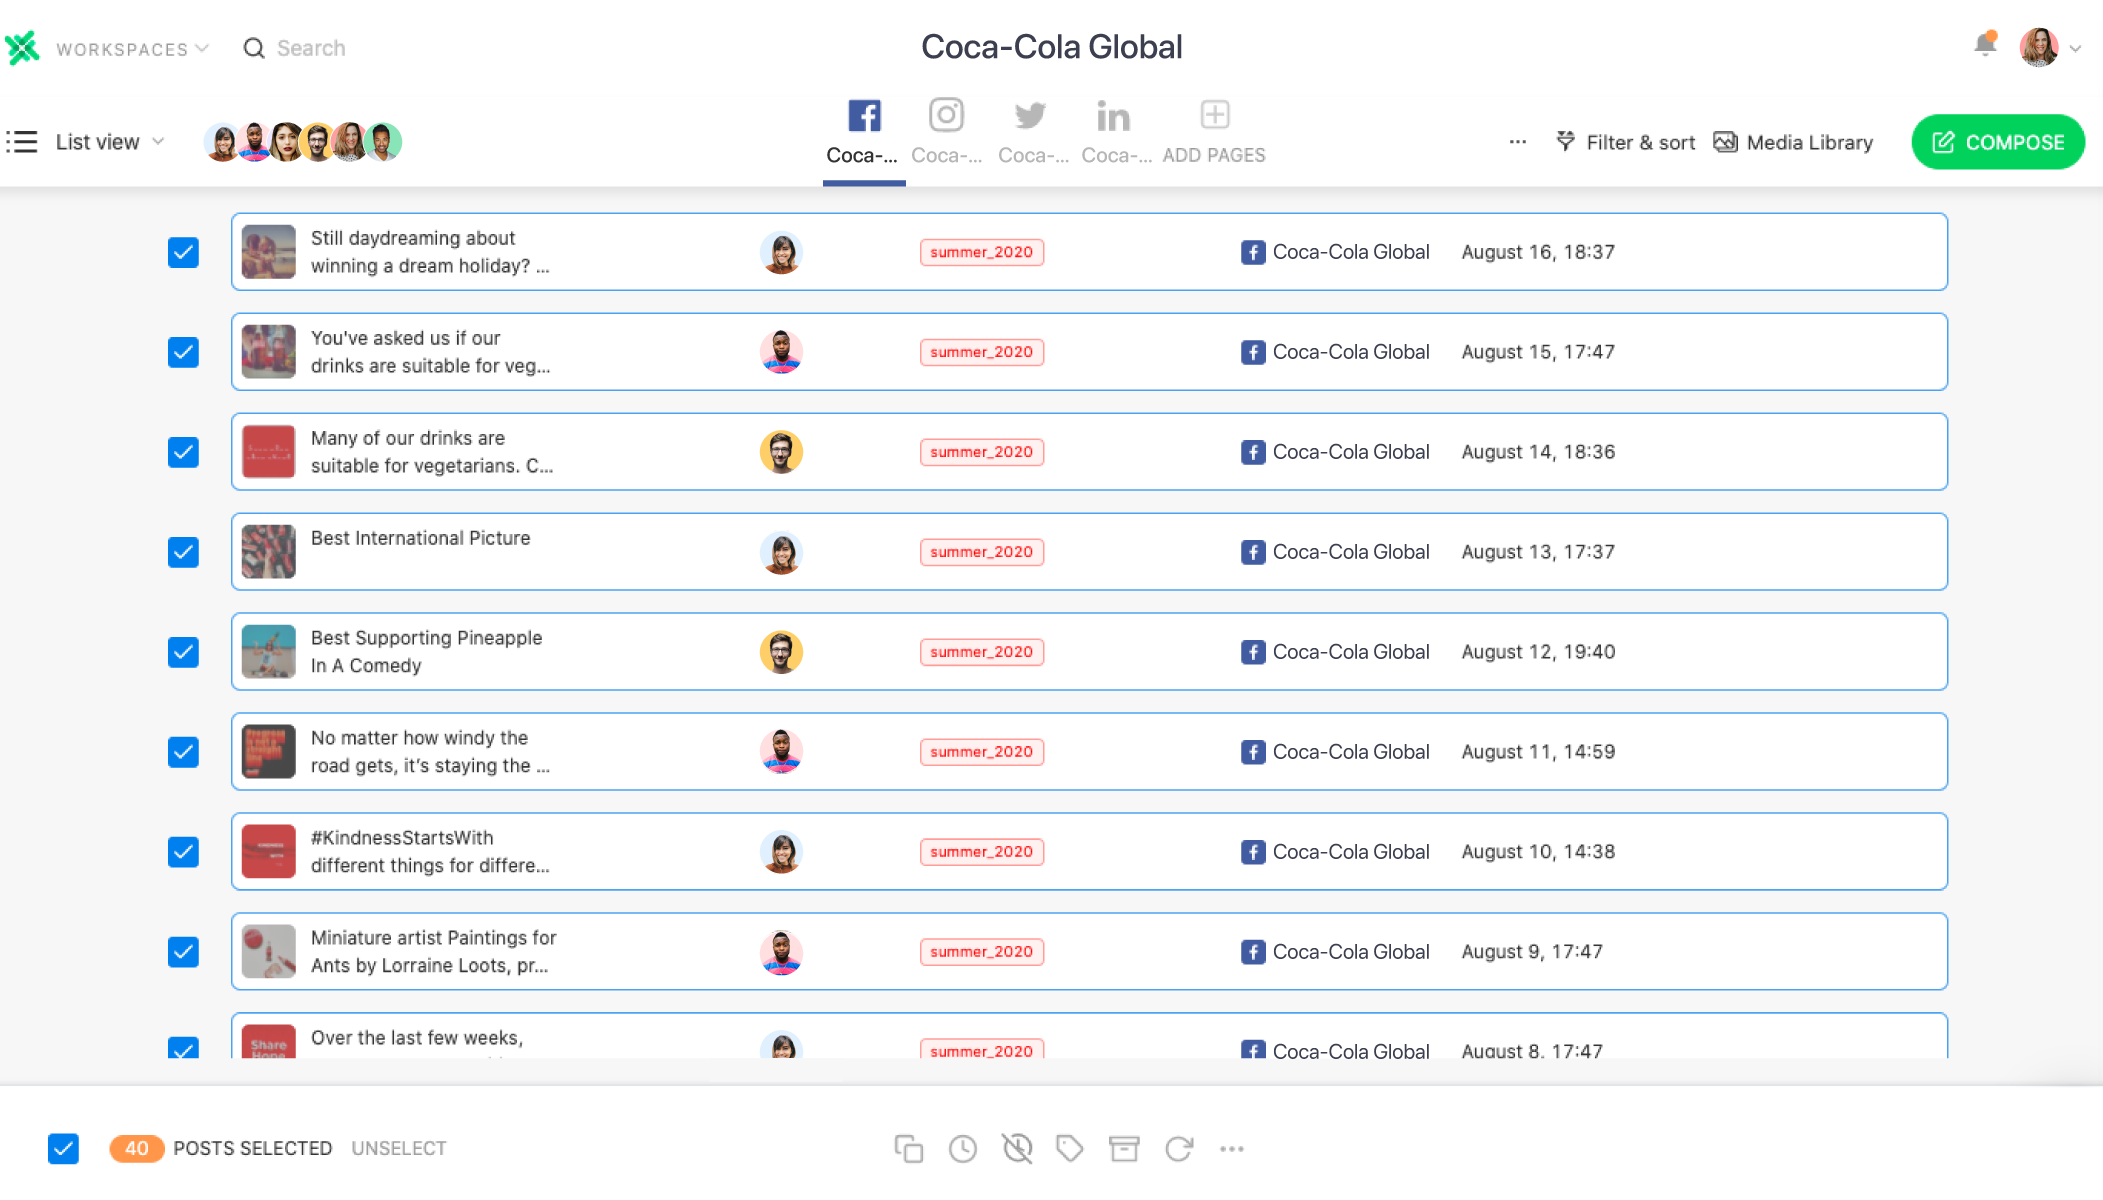This screenshot has width=2103, height=1200.
Task: Open the user profile dropdown arrow
Action: 2075,48
